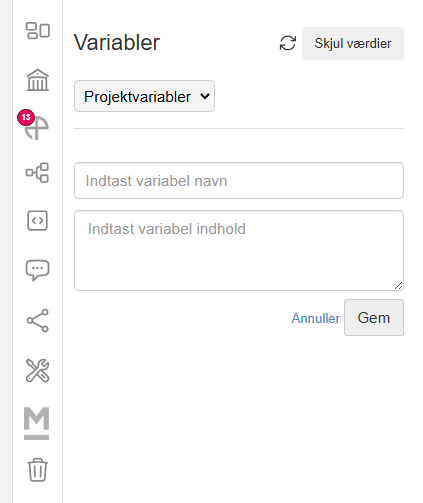Open the comment speech bubble icon
Viewport: 423px width, 503px height.
point(37,270)
